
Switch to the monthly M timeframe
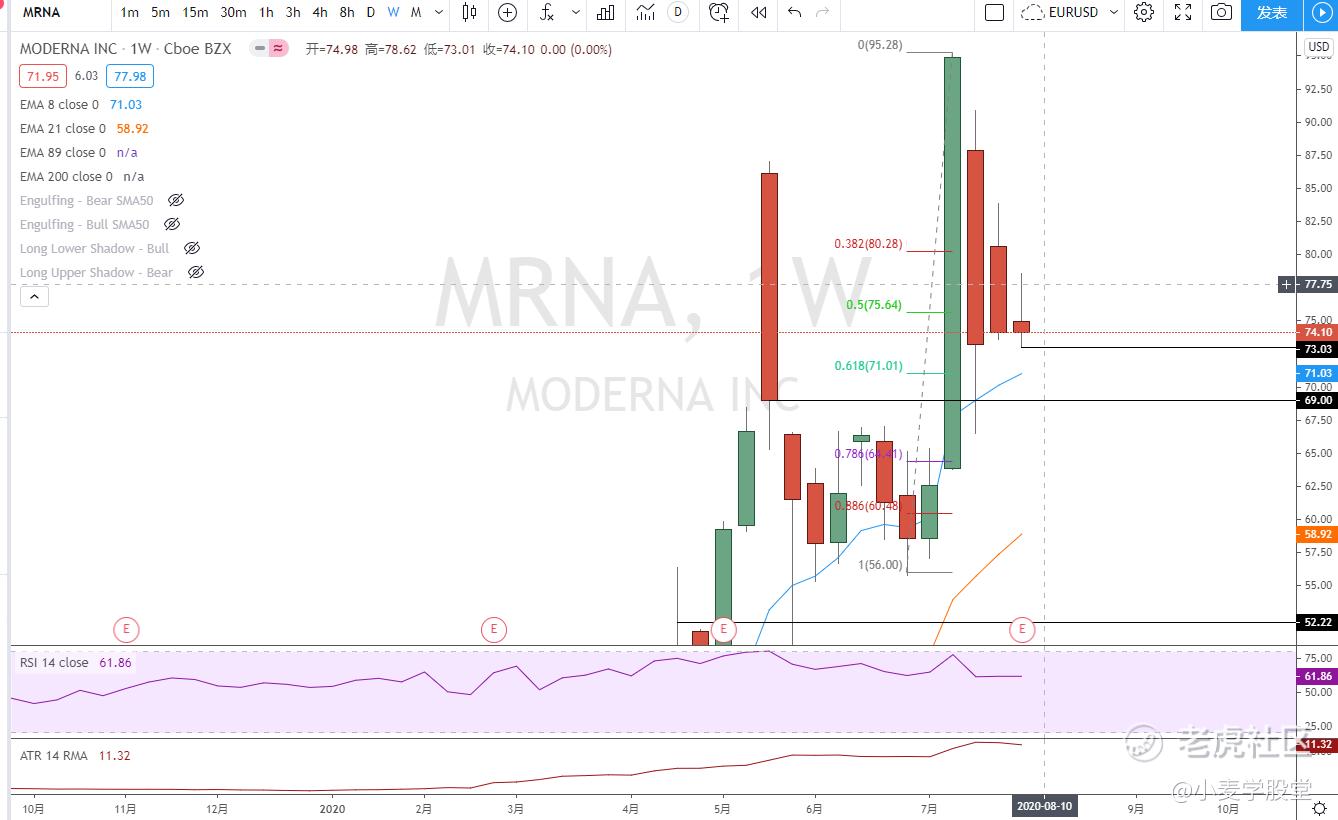(416, 13)
